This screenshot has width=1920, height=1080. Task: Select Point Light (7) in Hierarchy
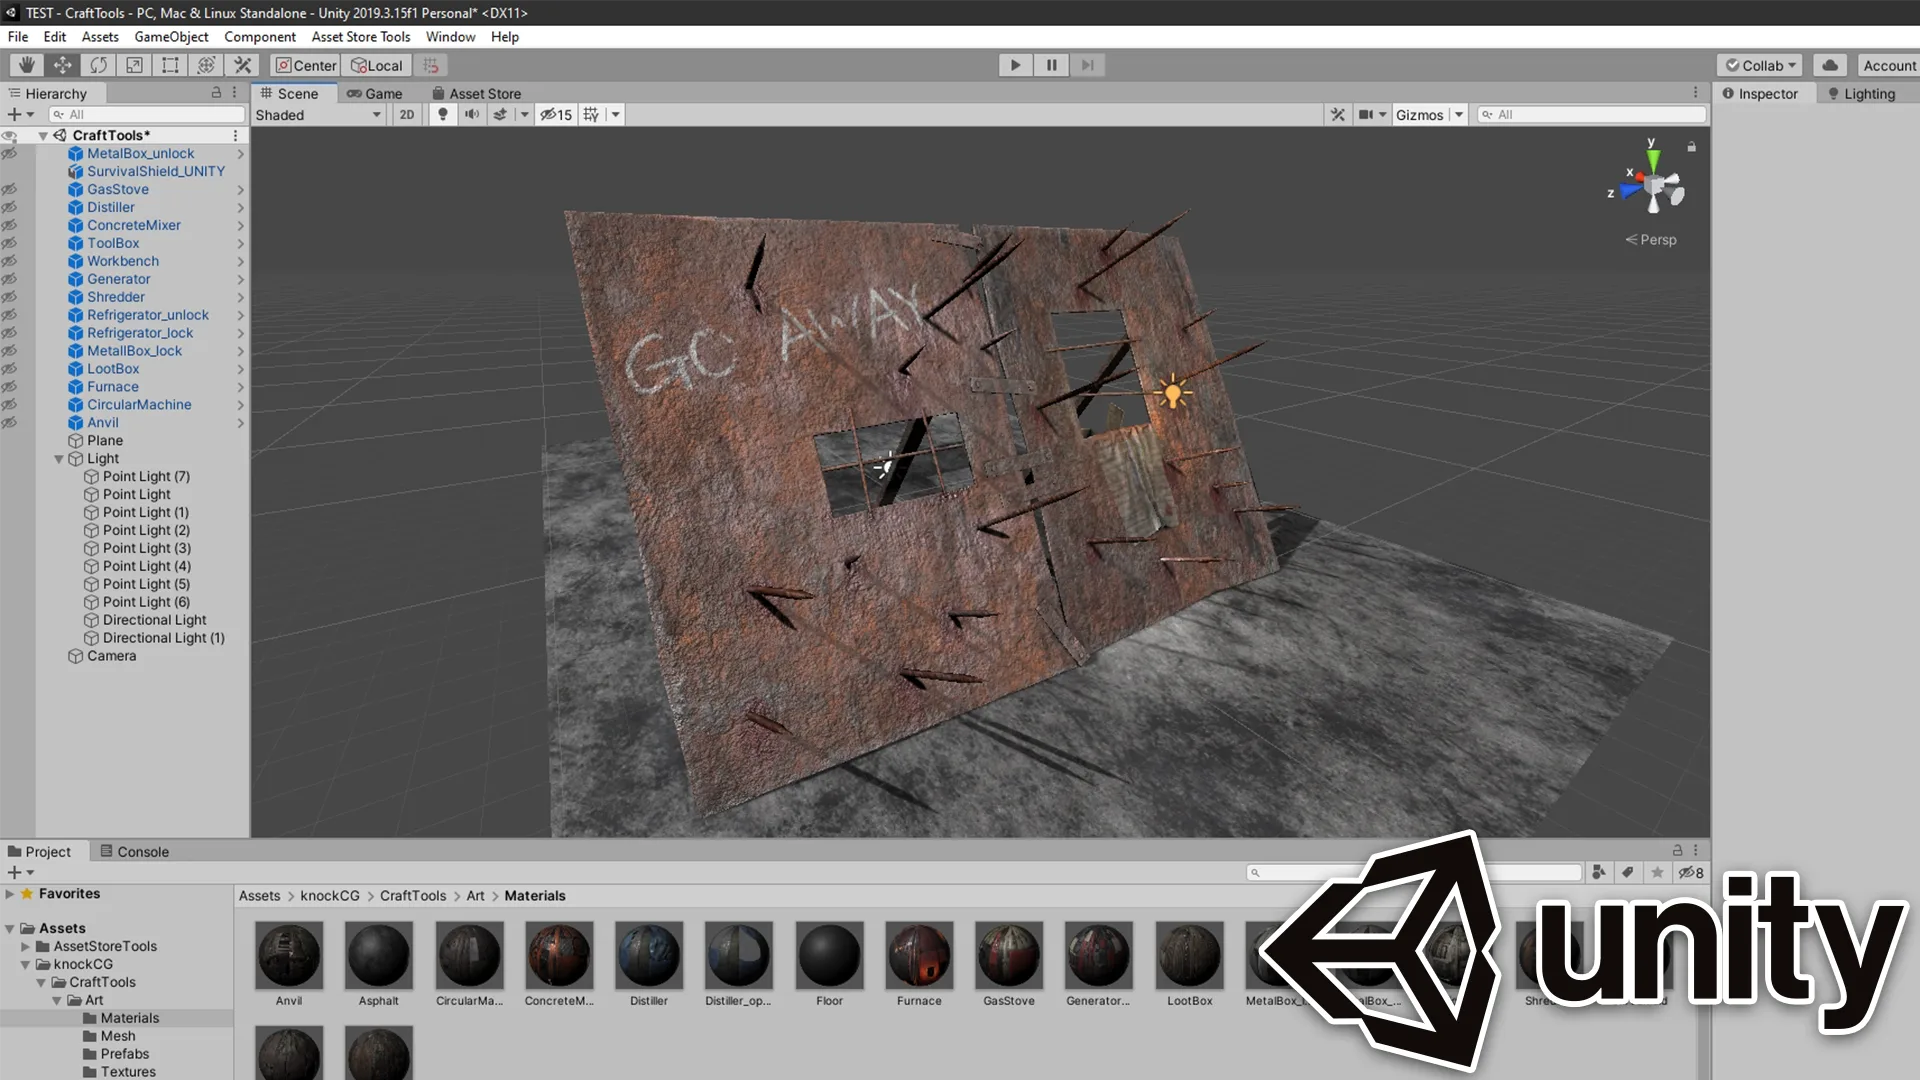[146, 477]
